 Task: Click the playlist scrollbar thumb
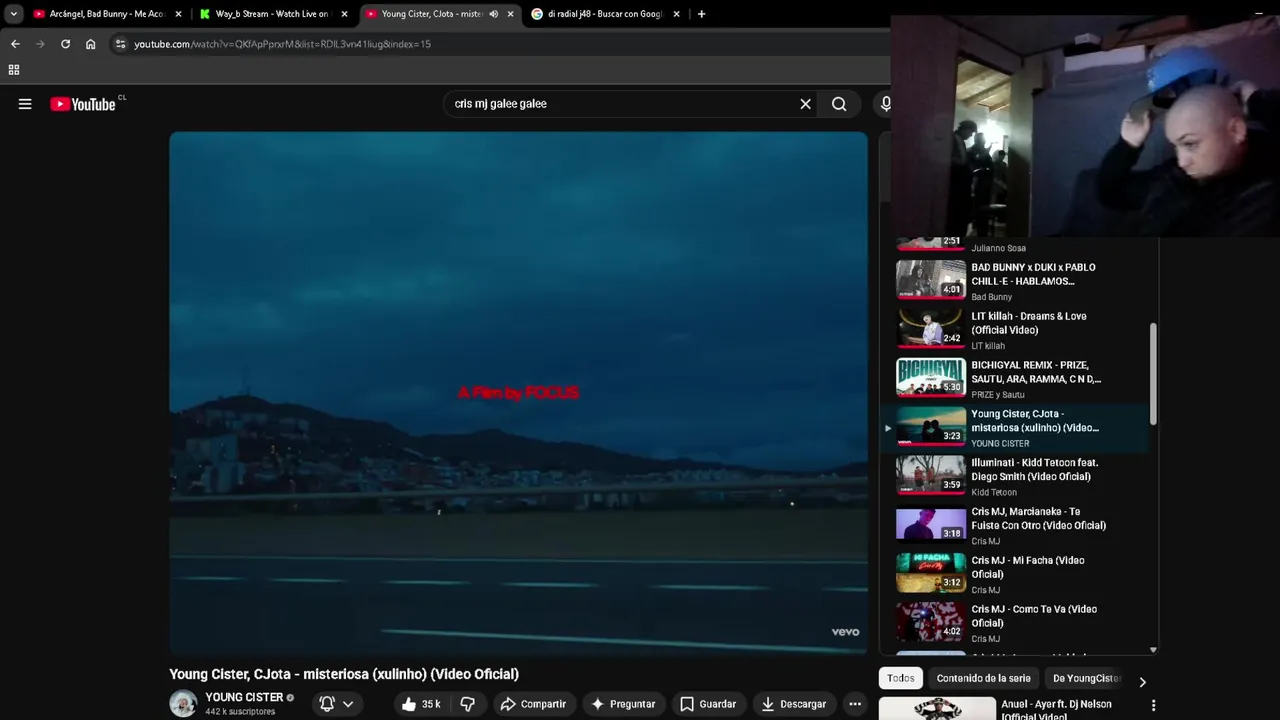(x=1153, y=373)
